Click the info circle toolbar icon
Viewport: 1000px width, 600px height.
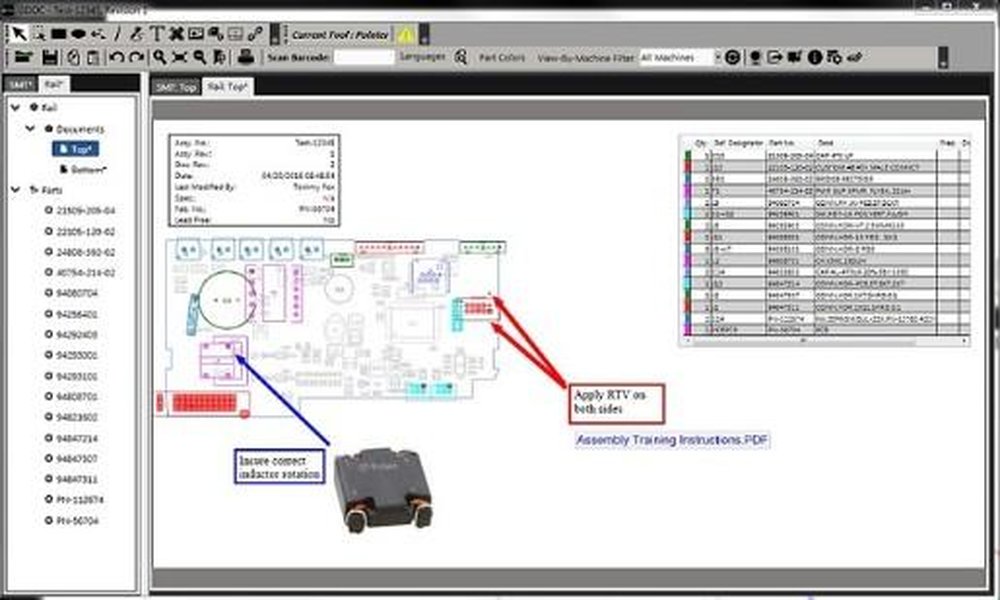[x=814, y=58]
